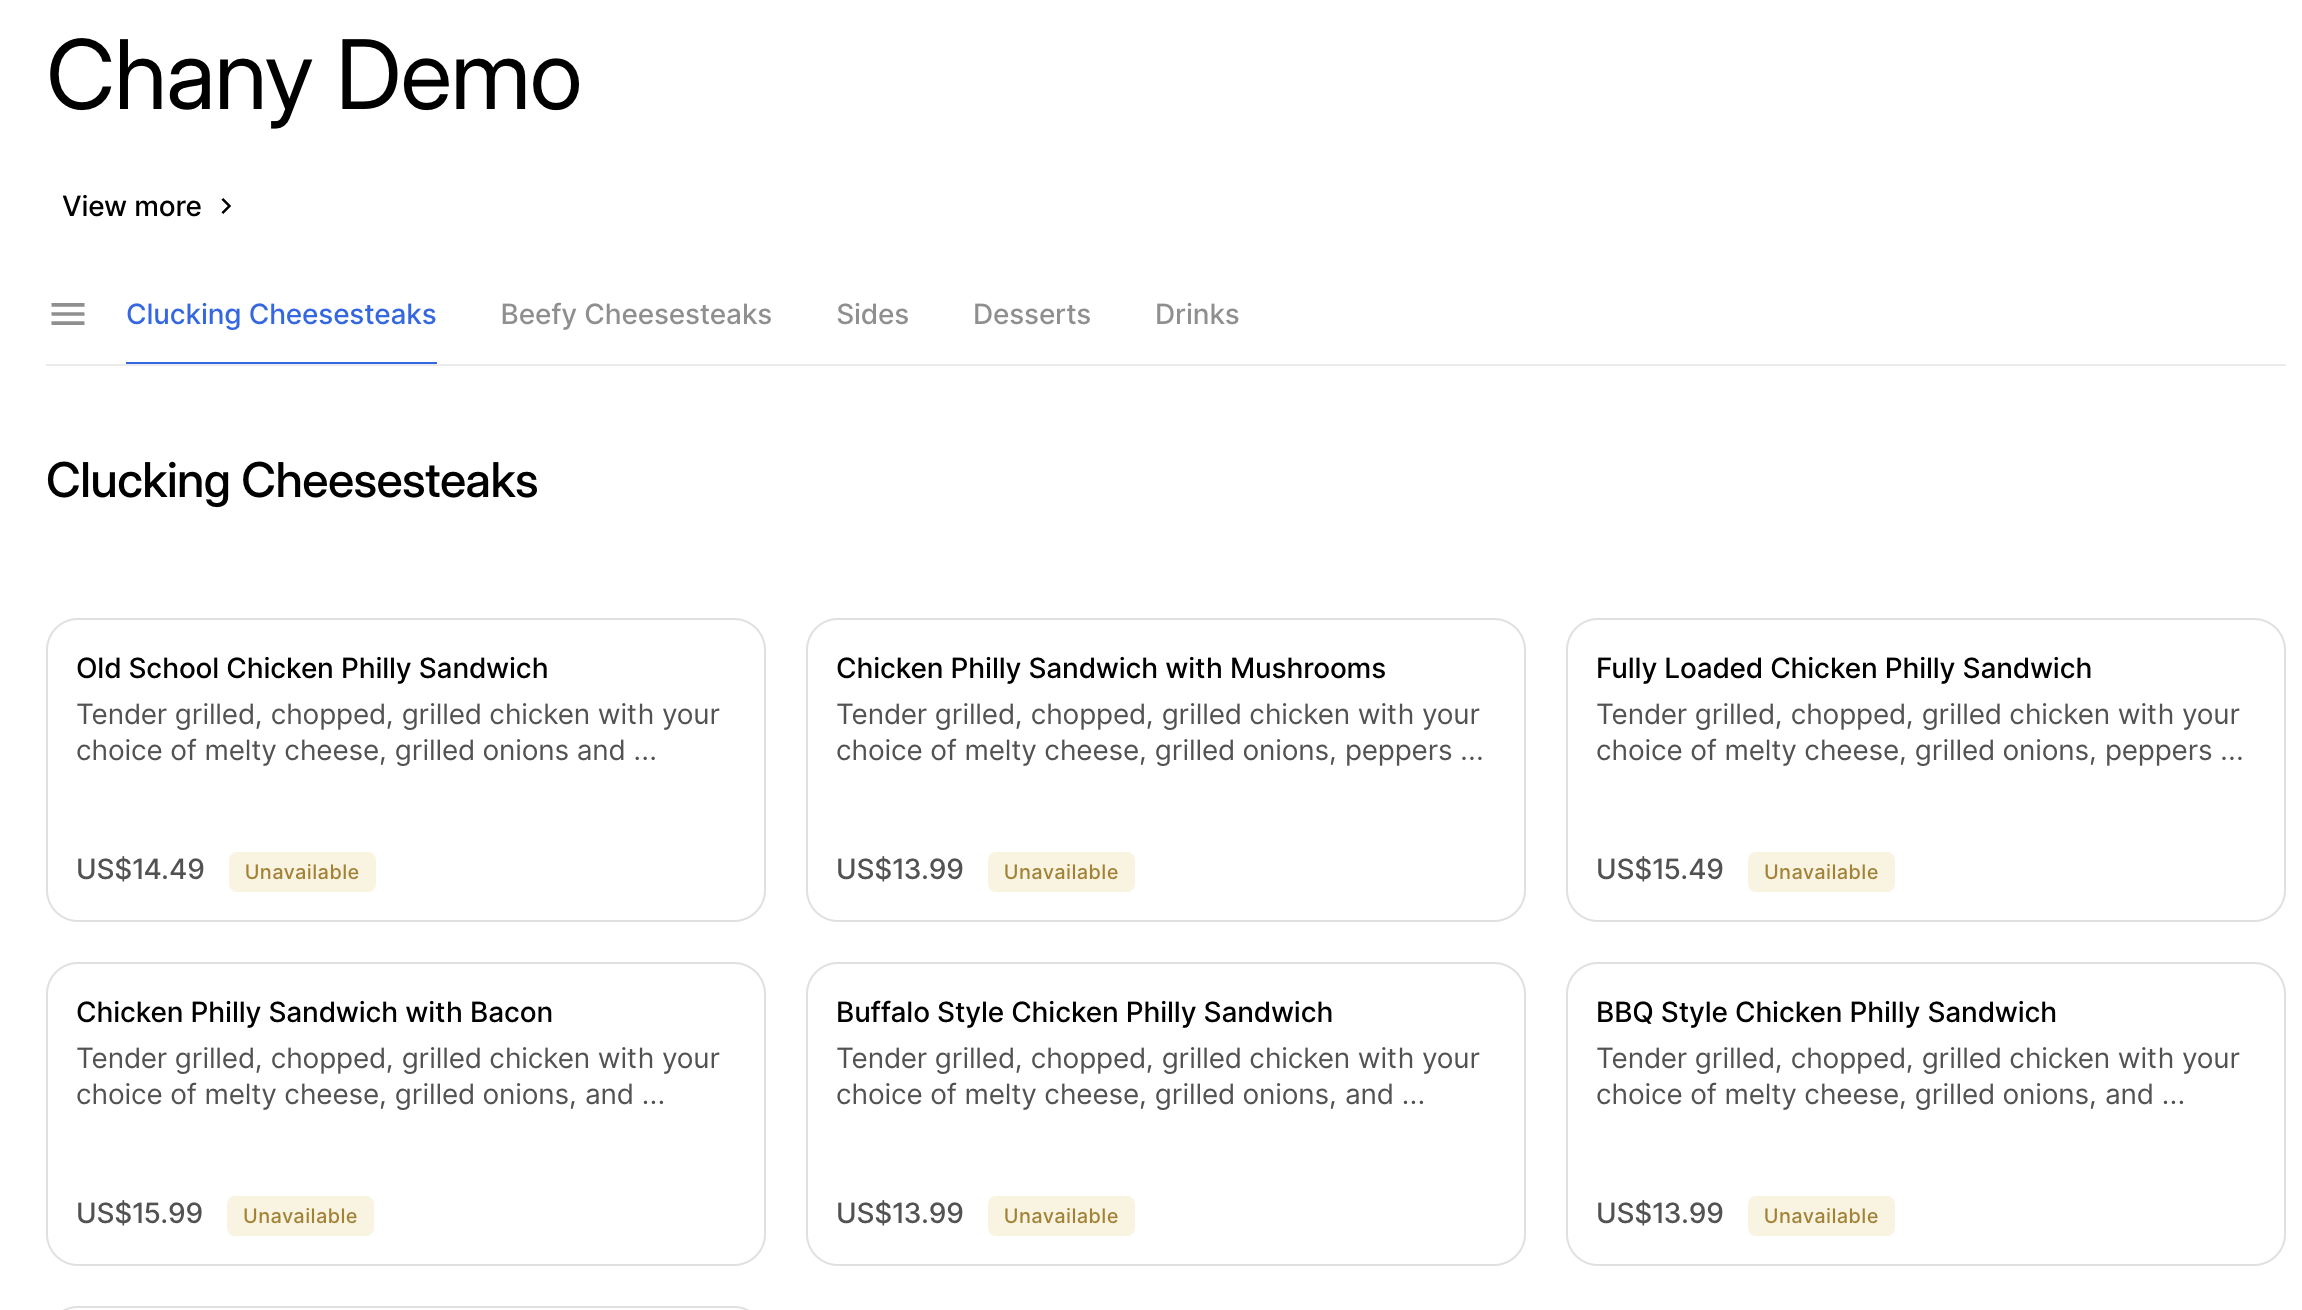Screen dimensions: 2302x1310
Task: Click Unavailable badge on BBQ Style sandwich
Action: pyautogui.click(x=1820, y=1216)
